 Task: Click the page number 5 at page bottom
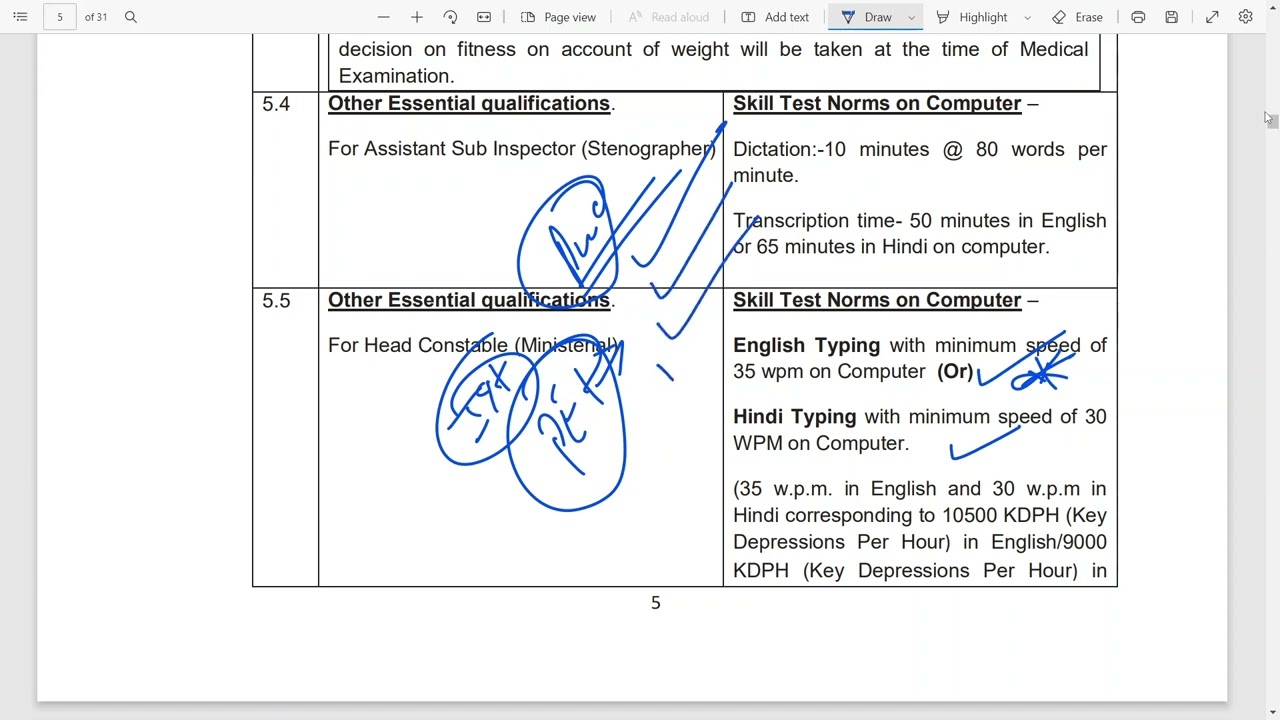tap(656, 603)
